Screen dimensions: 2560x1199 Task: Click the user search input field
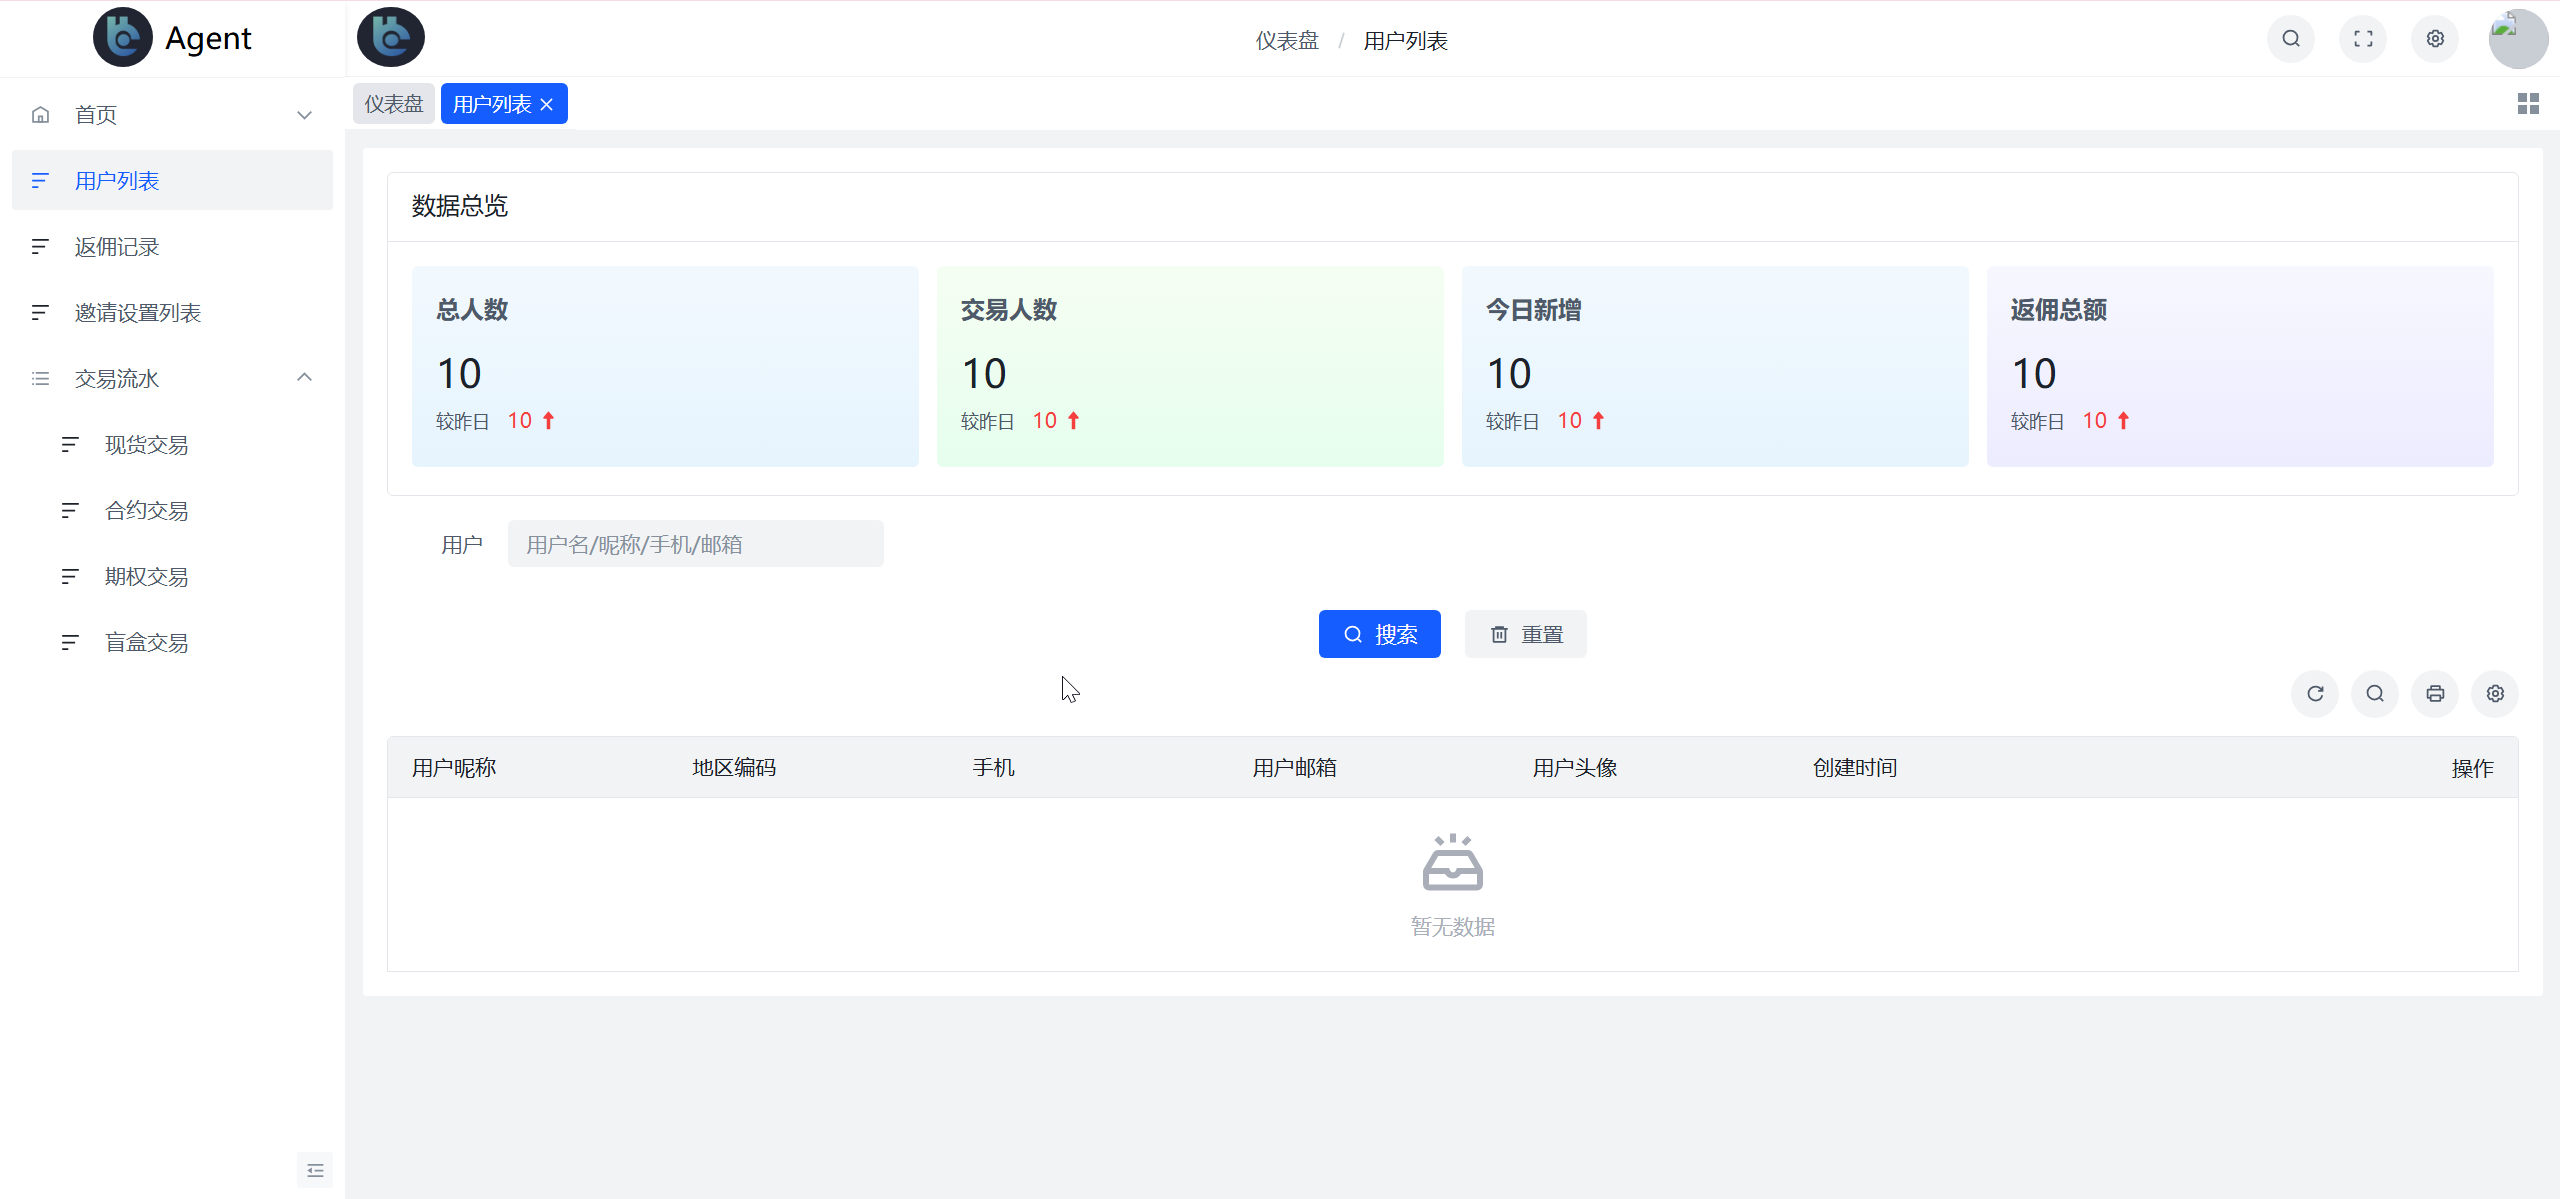coord(695,543)
